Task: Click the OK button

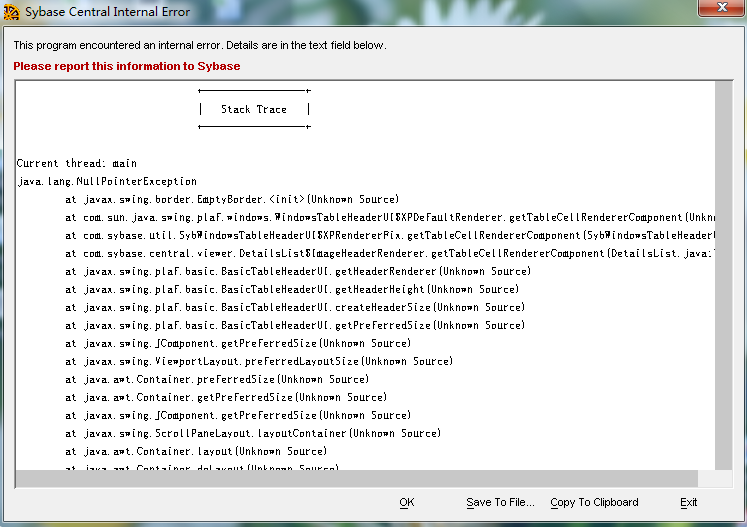Action: tap(406, 502)
